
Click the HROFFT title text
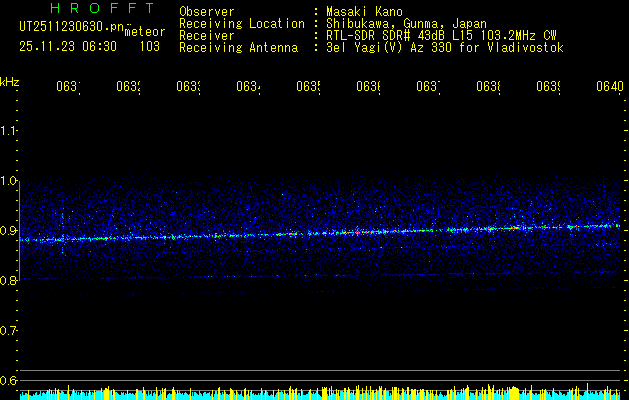103,8
